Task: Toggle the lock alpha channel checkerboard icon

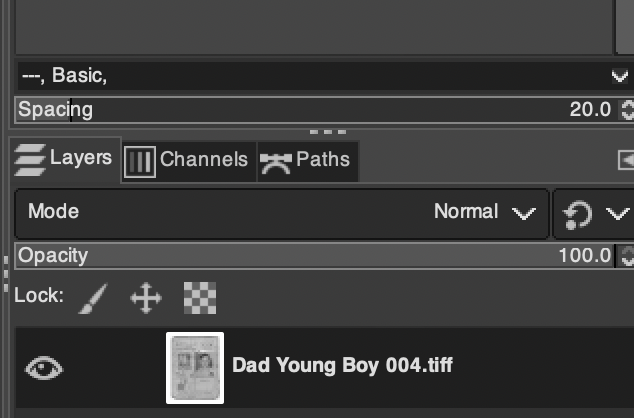Action: [200, 297]
